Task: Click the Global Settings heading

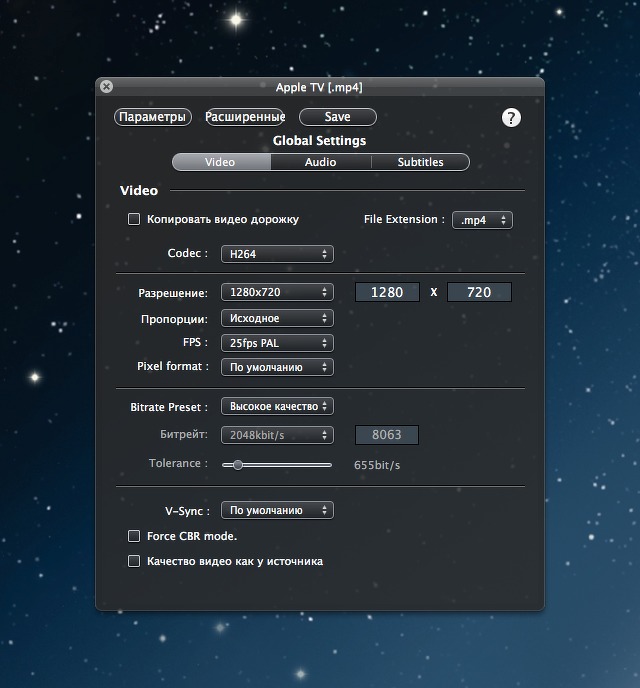Action: pyautogui.click(x=319, y=141)
